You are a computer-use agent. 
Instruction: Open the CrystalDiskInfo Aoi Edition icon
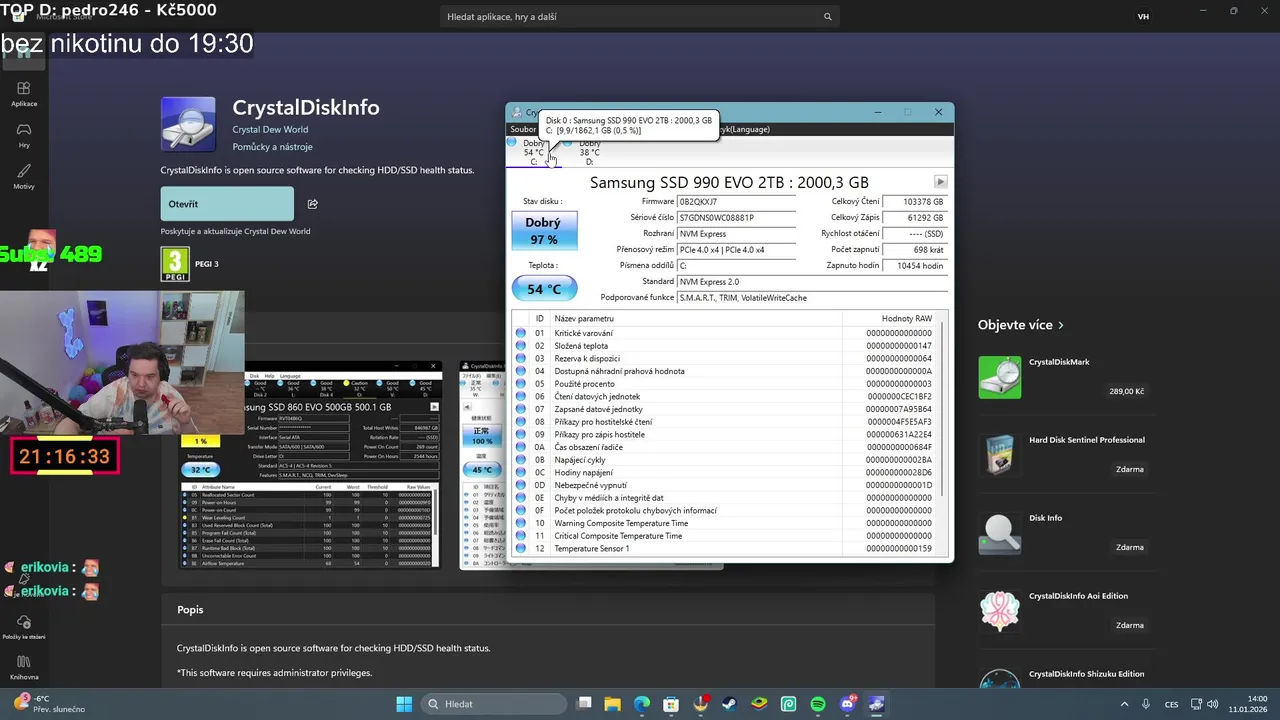point(1000,611)
